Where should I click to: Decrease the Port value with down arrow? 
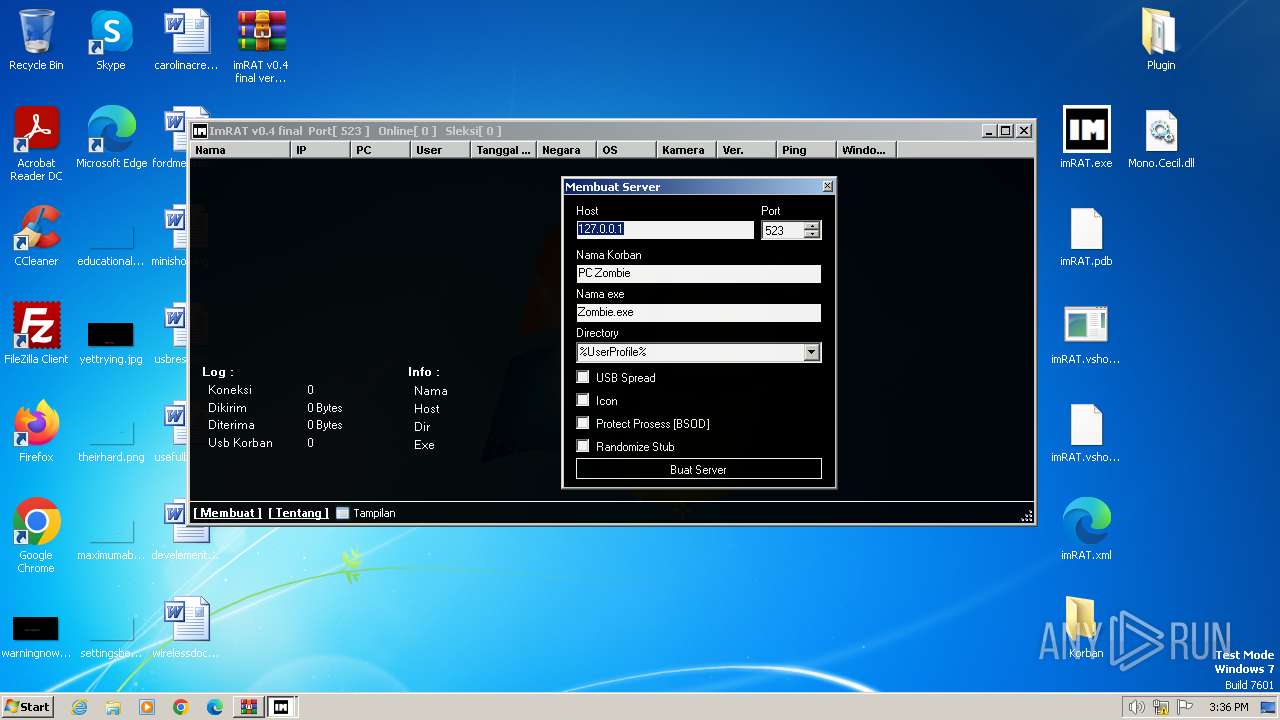811,234
